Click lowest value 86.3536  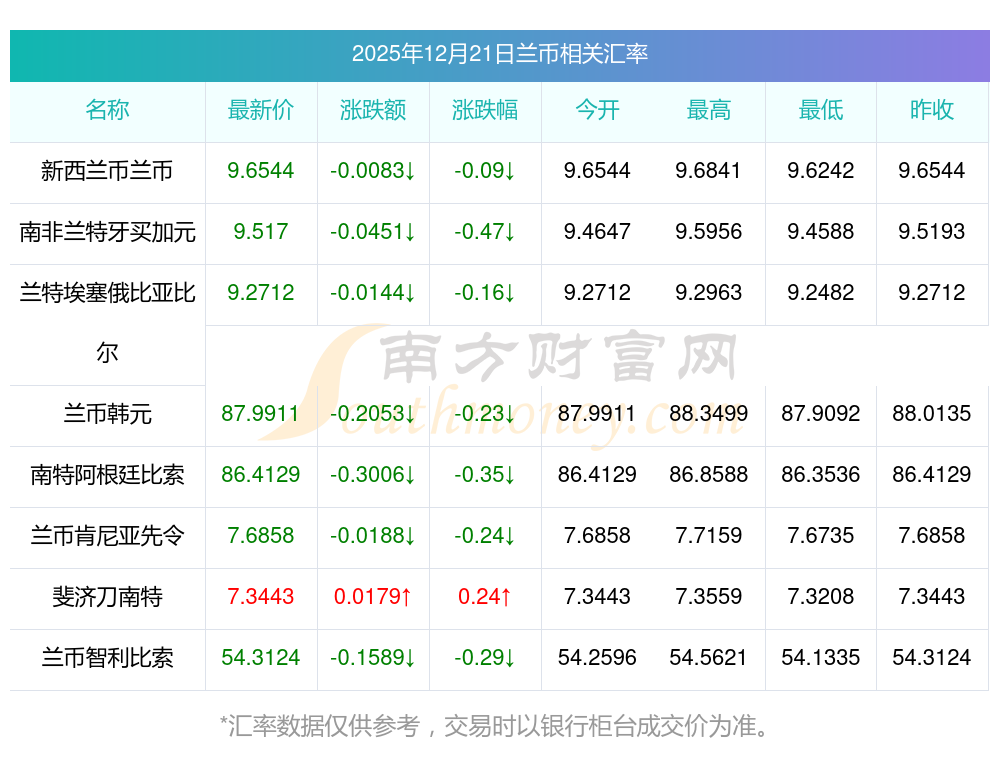[821, 474]
